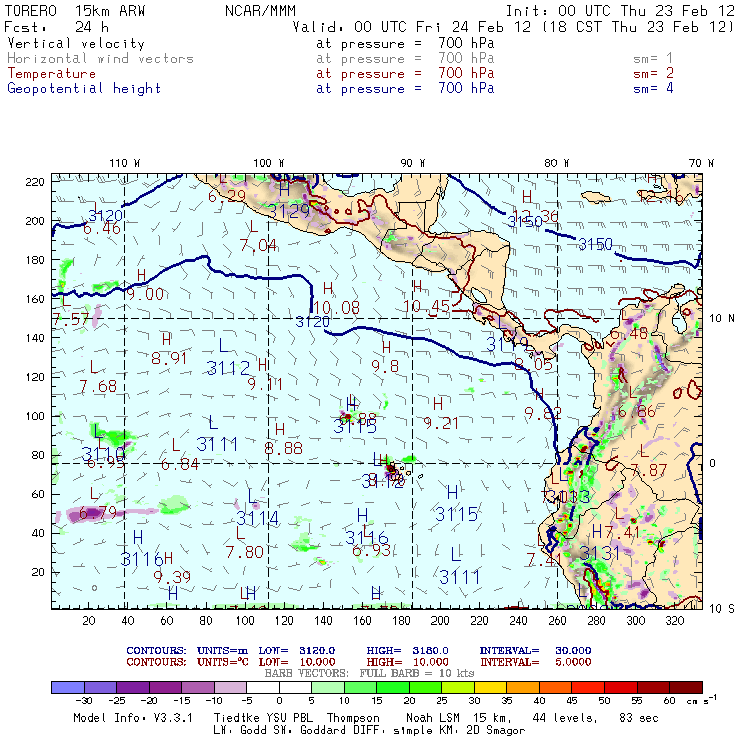
Task: Click the '320' tick on the bottom axis
Action: (674, 621)
